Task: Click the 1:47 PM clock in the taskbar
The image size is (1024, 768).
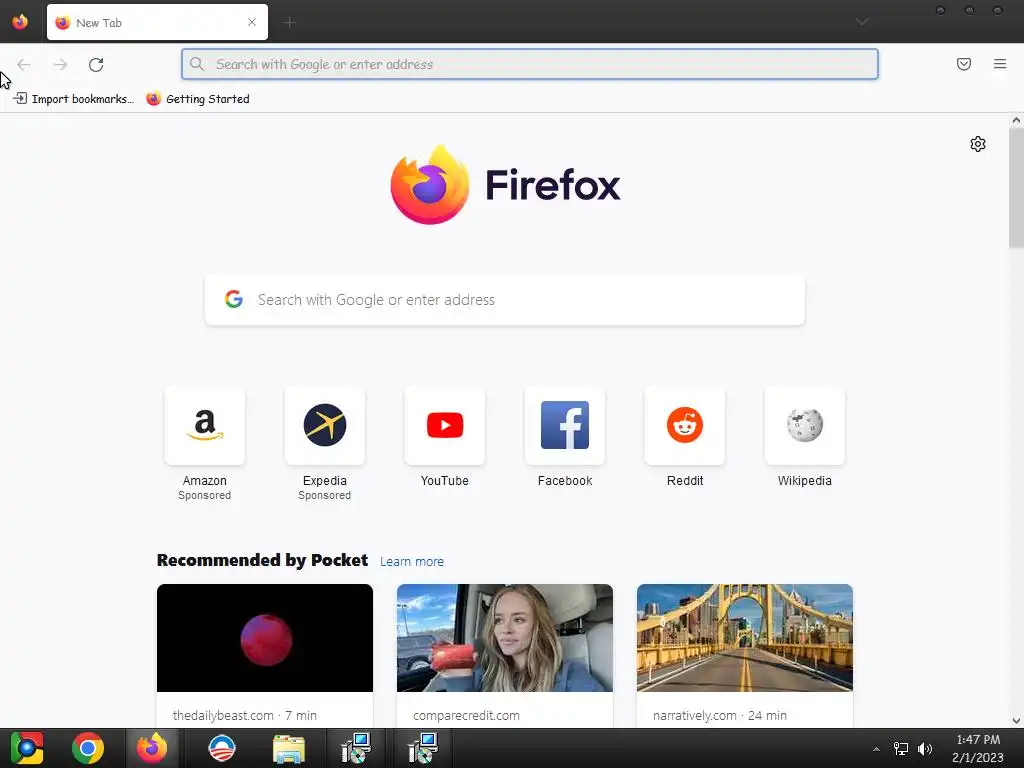Action: (x=978, y=740)
